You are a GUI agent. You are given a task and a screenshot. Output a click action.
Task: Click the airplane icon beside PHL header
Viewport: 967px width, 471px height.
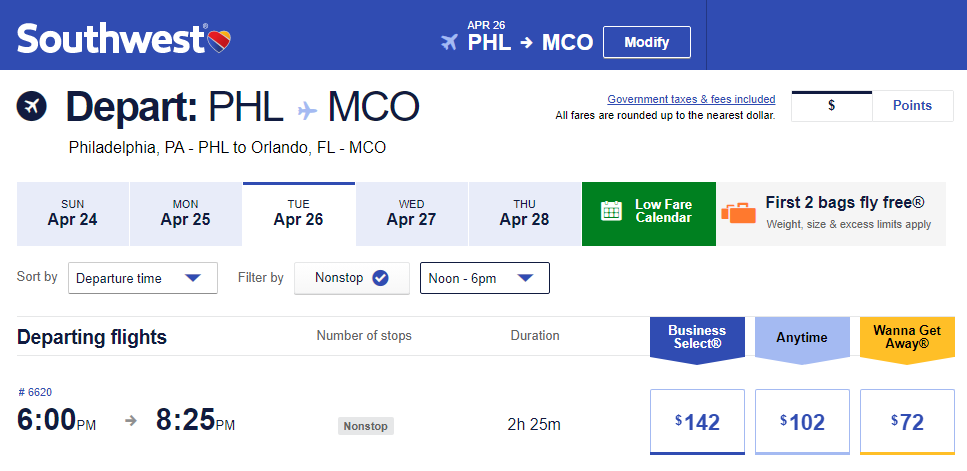(x=450, y=43)
